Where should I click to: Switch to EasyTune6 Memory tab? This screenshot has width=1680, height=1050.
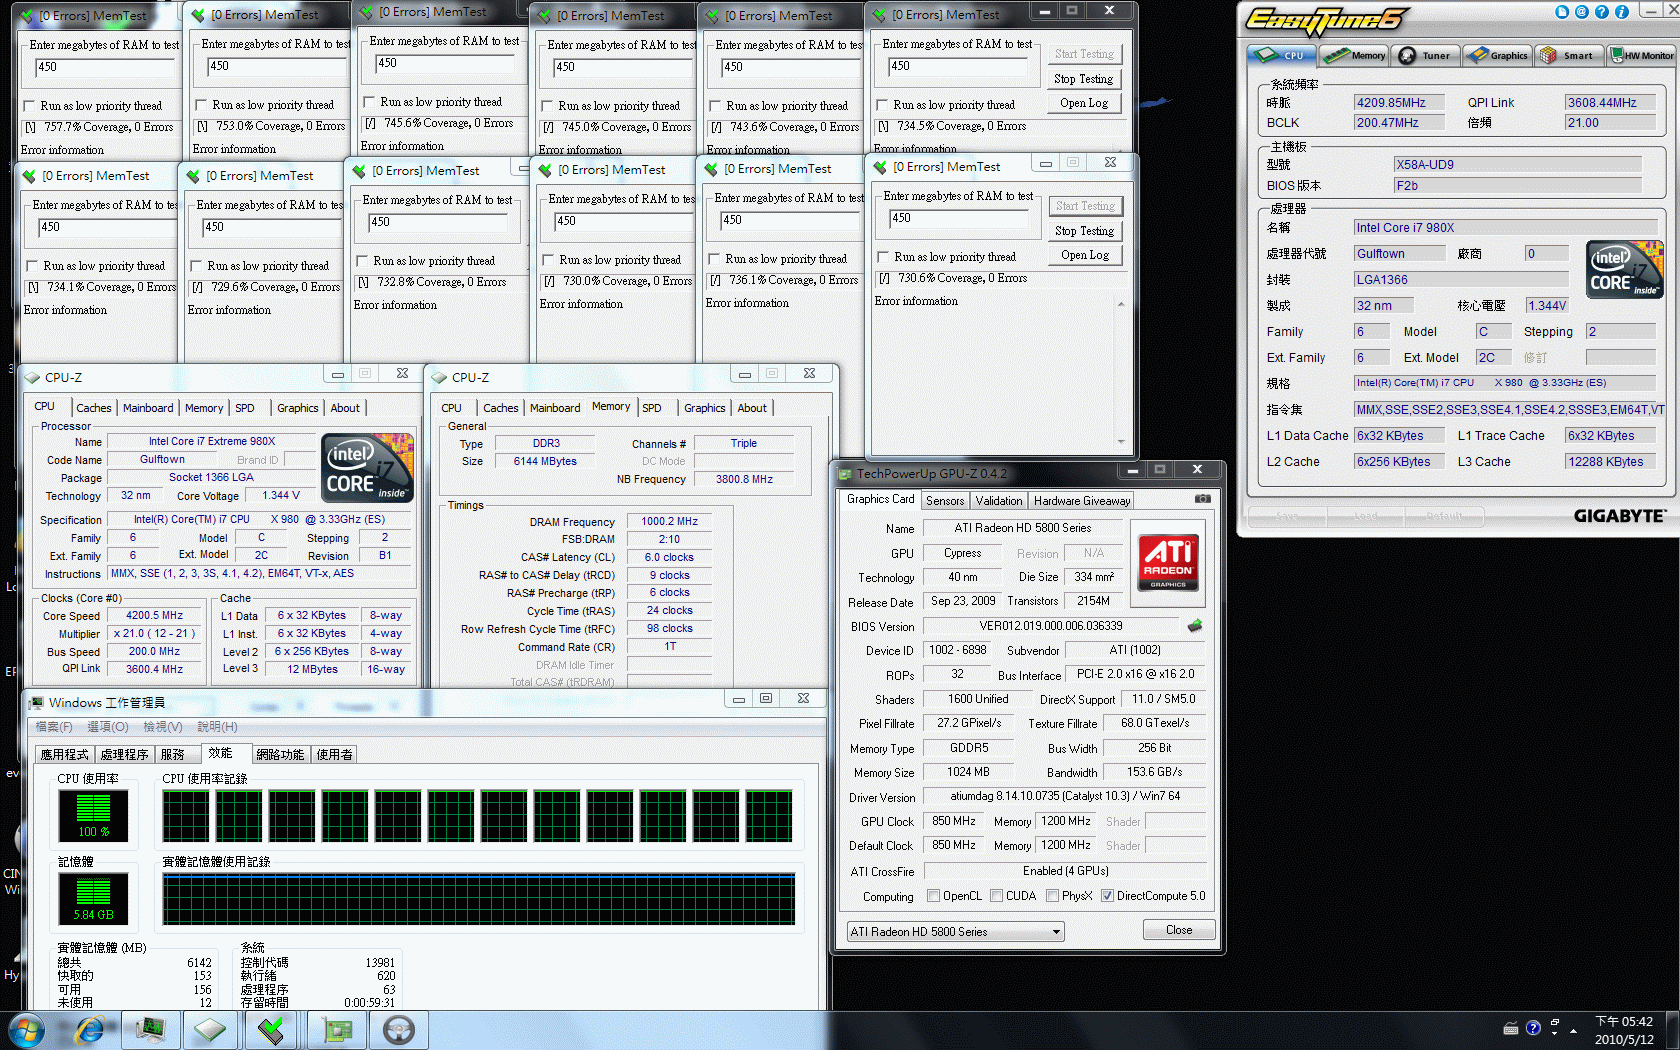click(x=1354, y=55)
